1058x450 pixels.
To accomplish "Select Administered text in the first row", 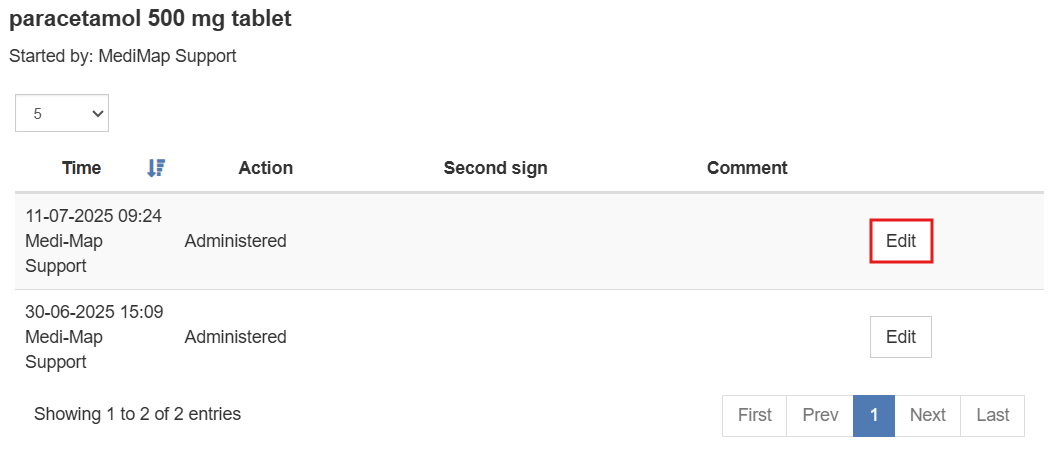I will (x=235, y=241).
